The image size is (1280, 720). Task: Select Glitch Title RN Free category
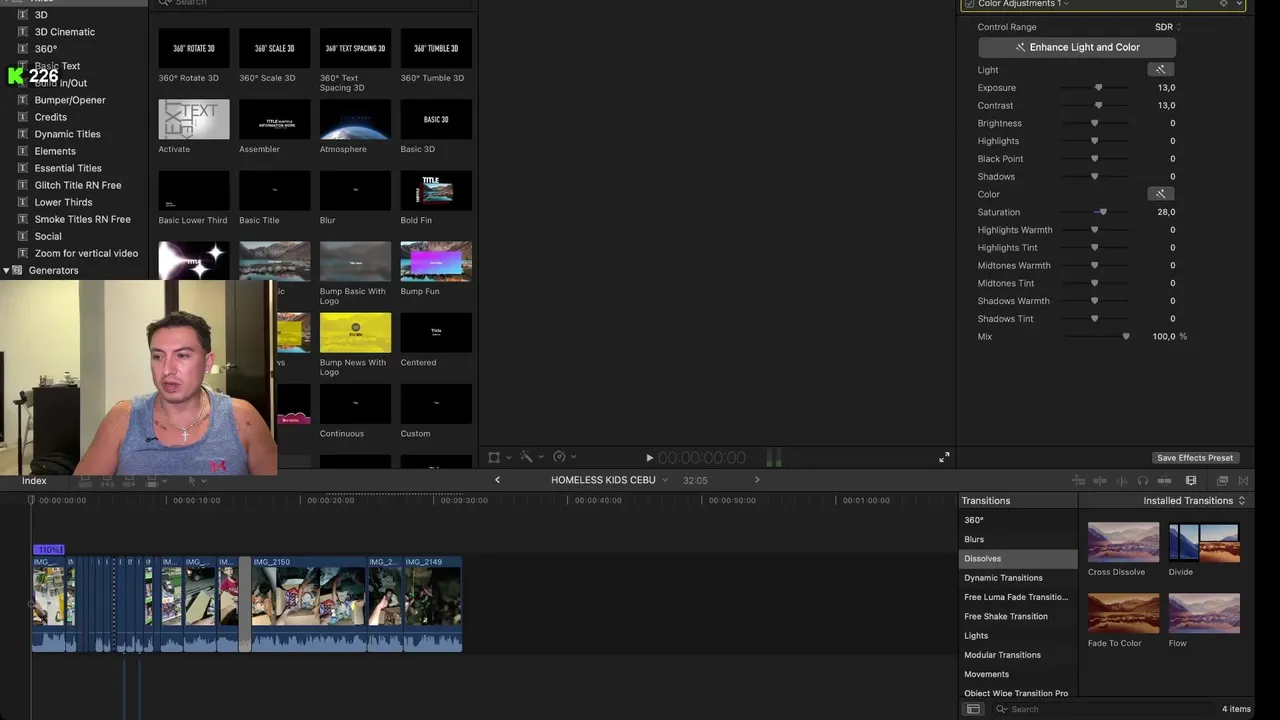coord(78,186)
